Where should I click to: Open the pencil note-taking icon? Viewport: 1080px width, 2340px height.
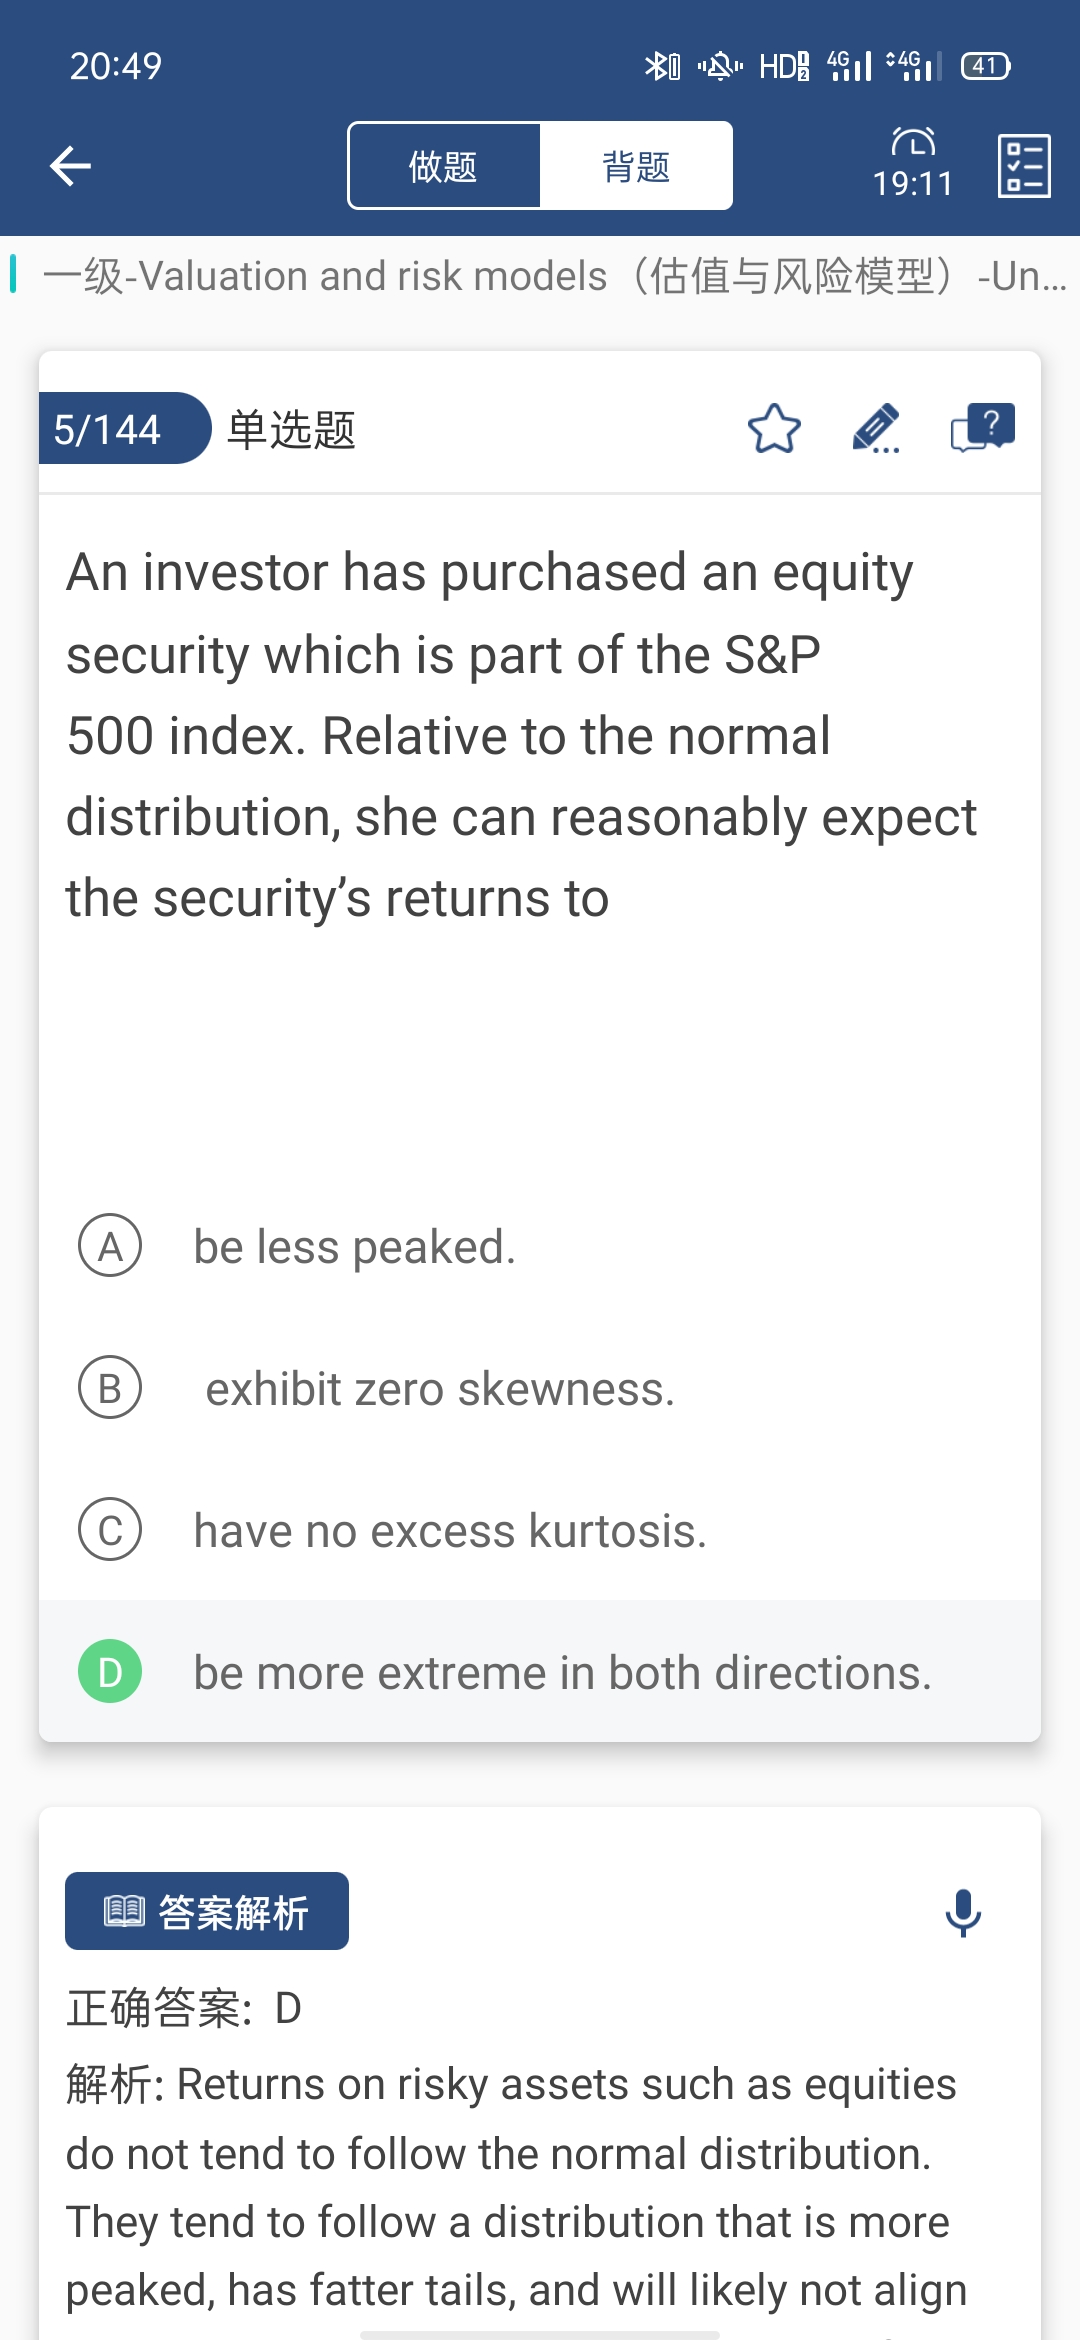(x=876, y=429)
